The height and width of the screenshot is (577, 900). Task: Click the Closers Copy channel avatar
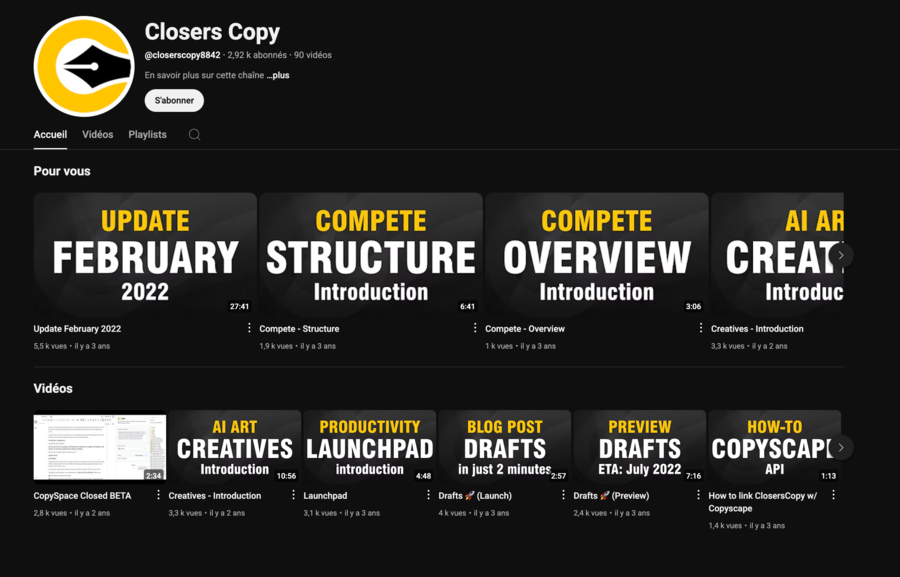(84, 65)
